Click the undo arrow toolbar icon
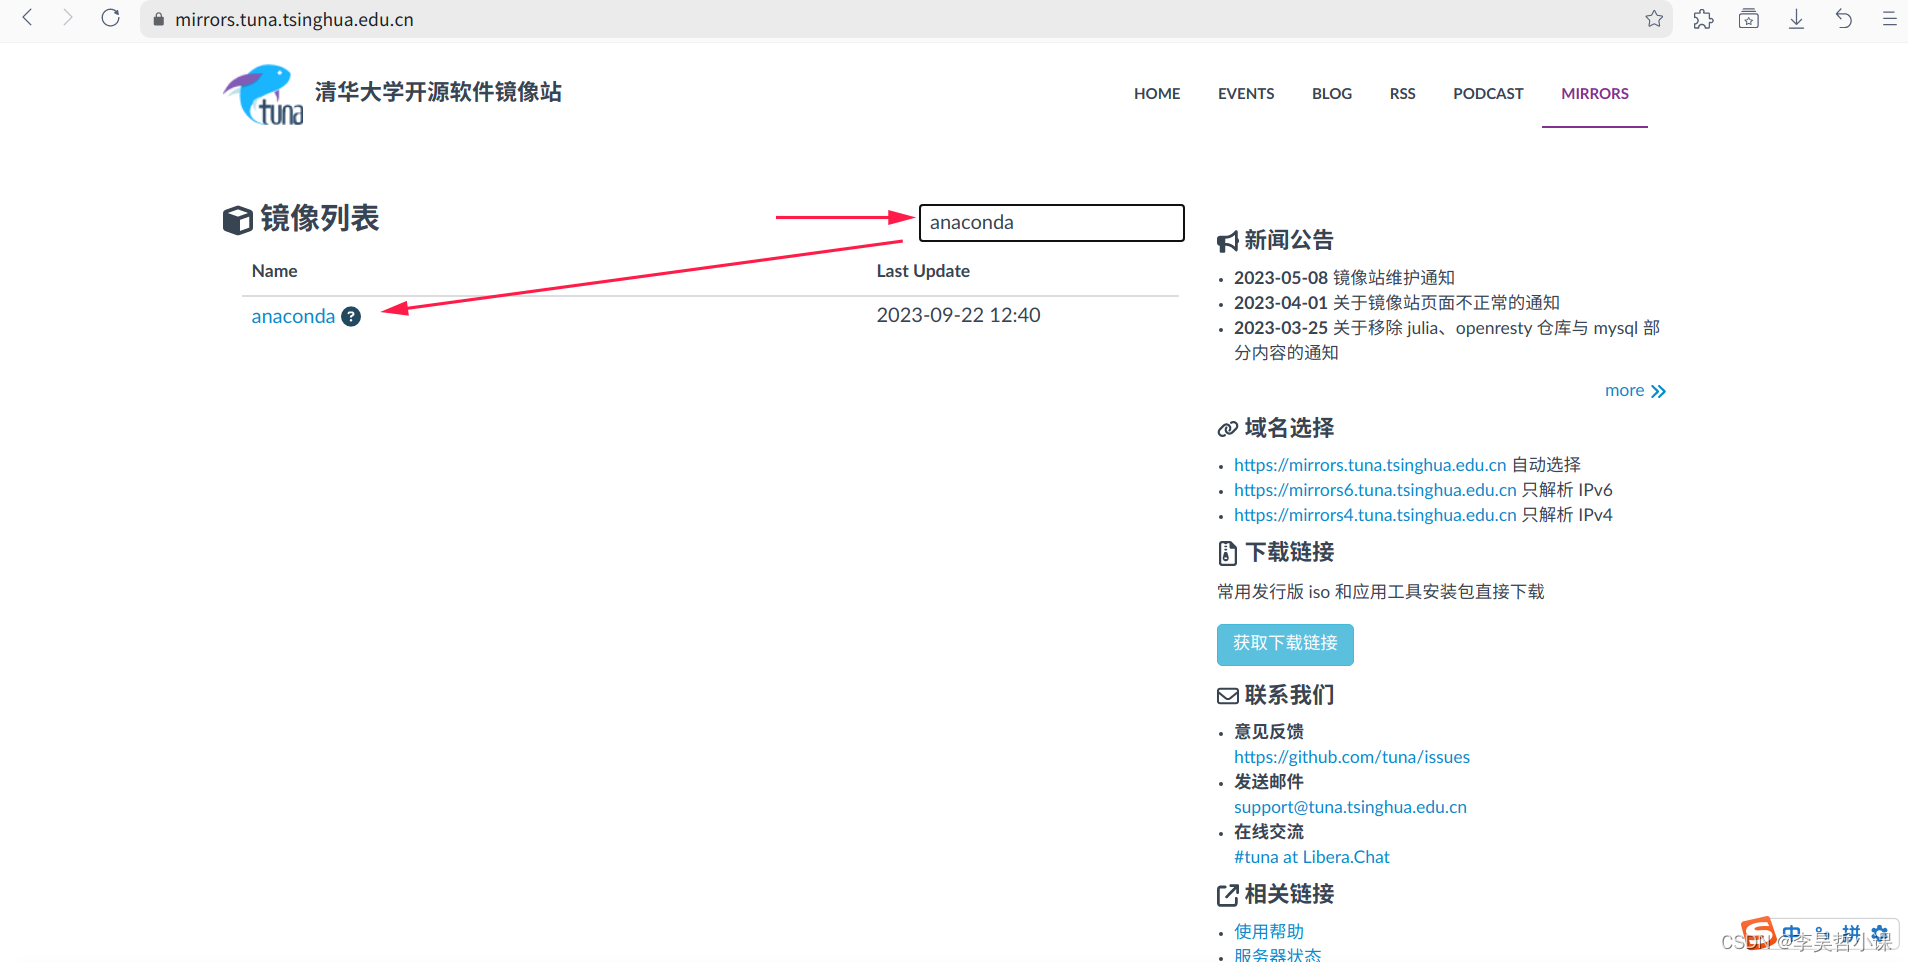The height and width of the screenshot is (962, 1908). (x=1843, y=19)
